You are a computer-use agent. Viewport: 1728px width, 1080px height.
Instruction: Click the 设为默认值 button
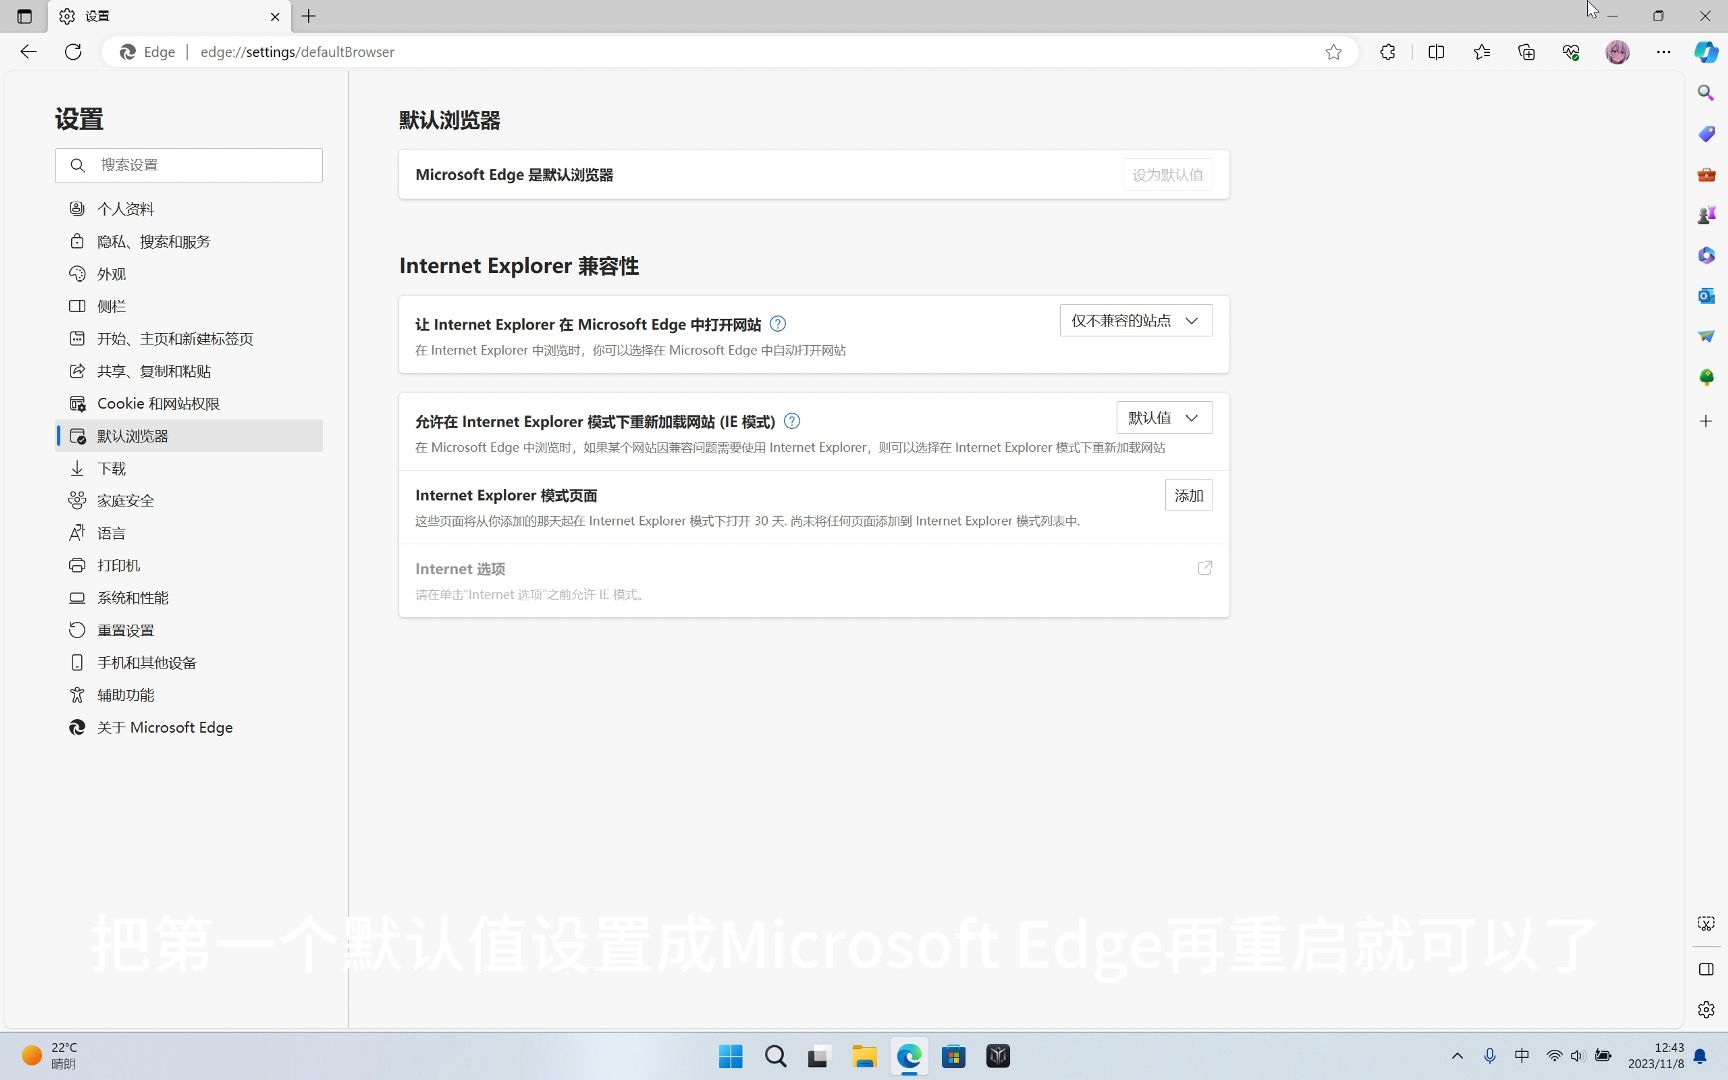[x=1167, y=175]
